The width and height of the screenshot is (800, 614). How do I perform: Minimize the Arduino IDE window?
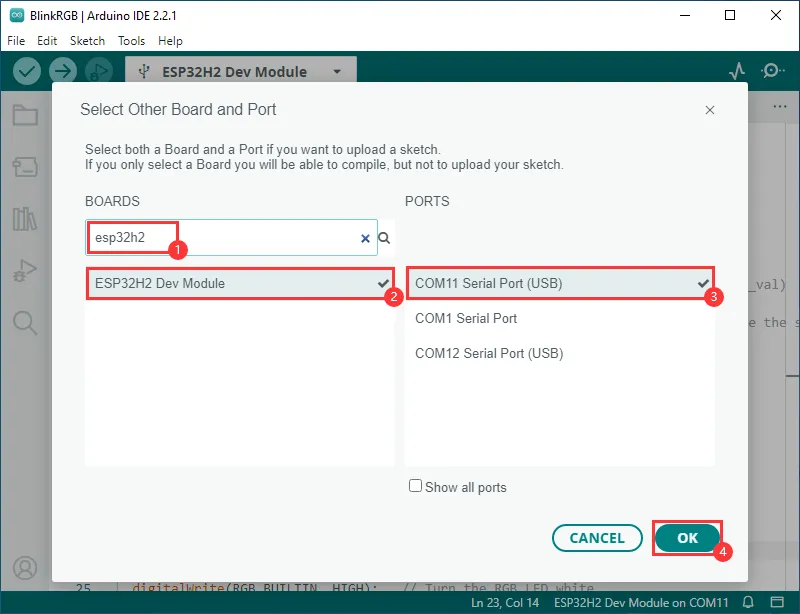(x=685, y=15)
